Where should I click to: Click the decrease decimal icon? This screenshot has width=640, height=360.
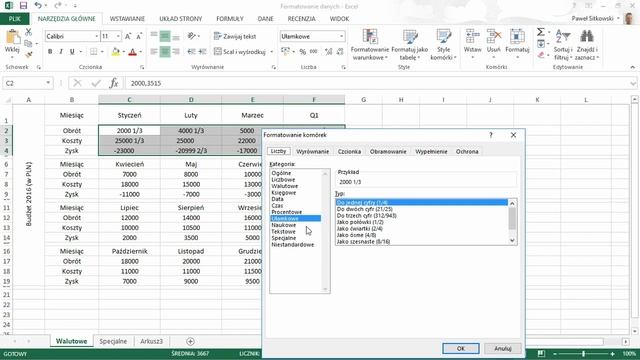click(x=340, y=52)
